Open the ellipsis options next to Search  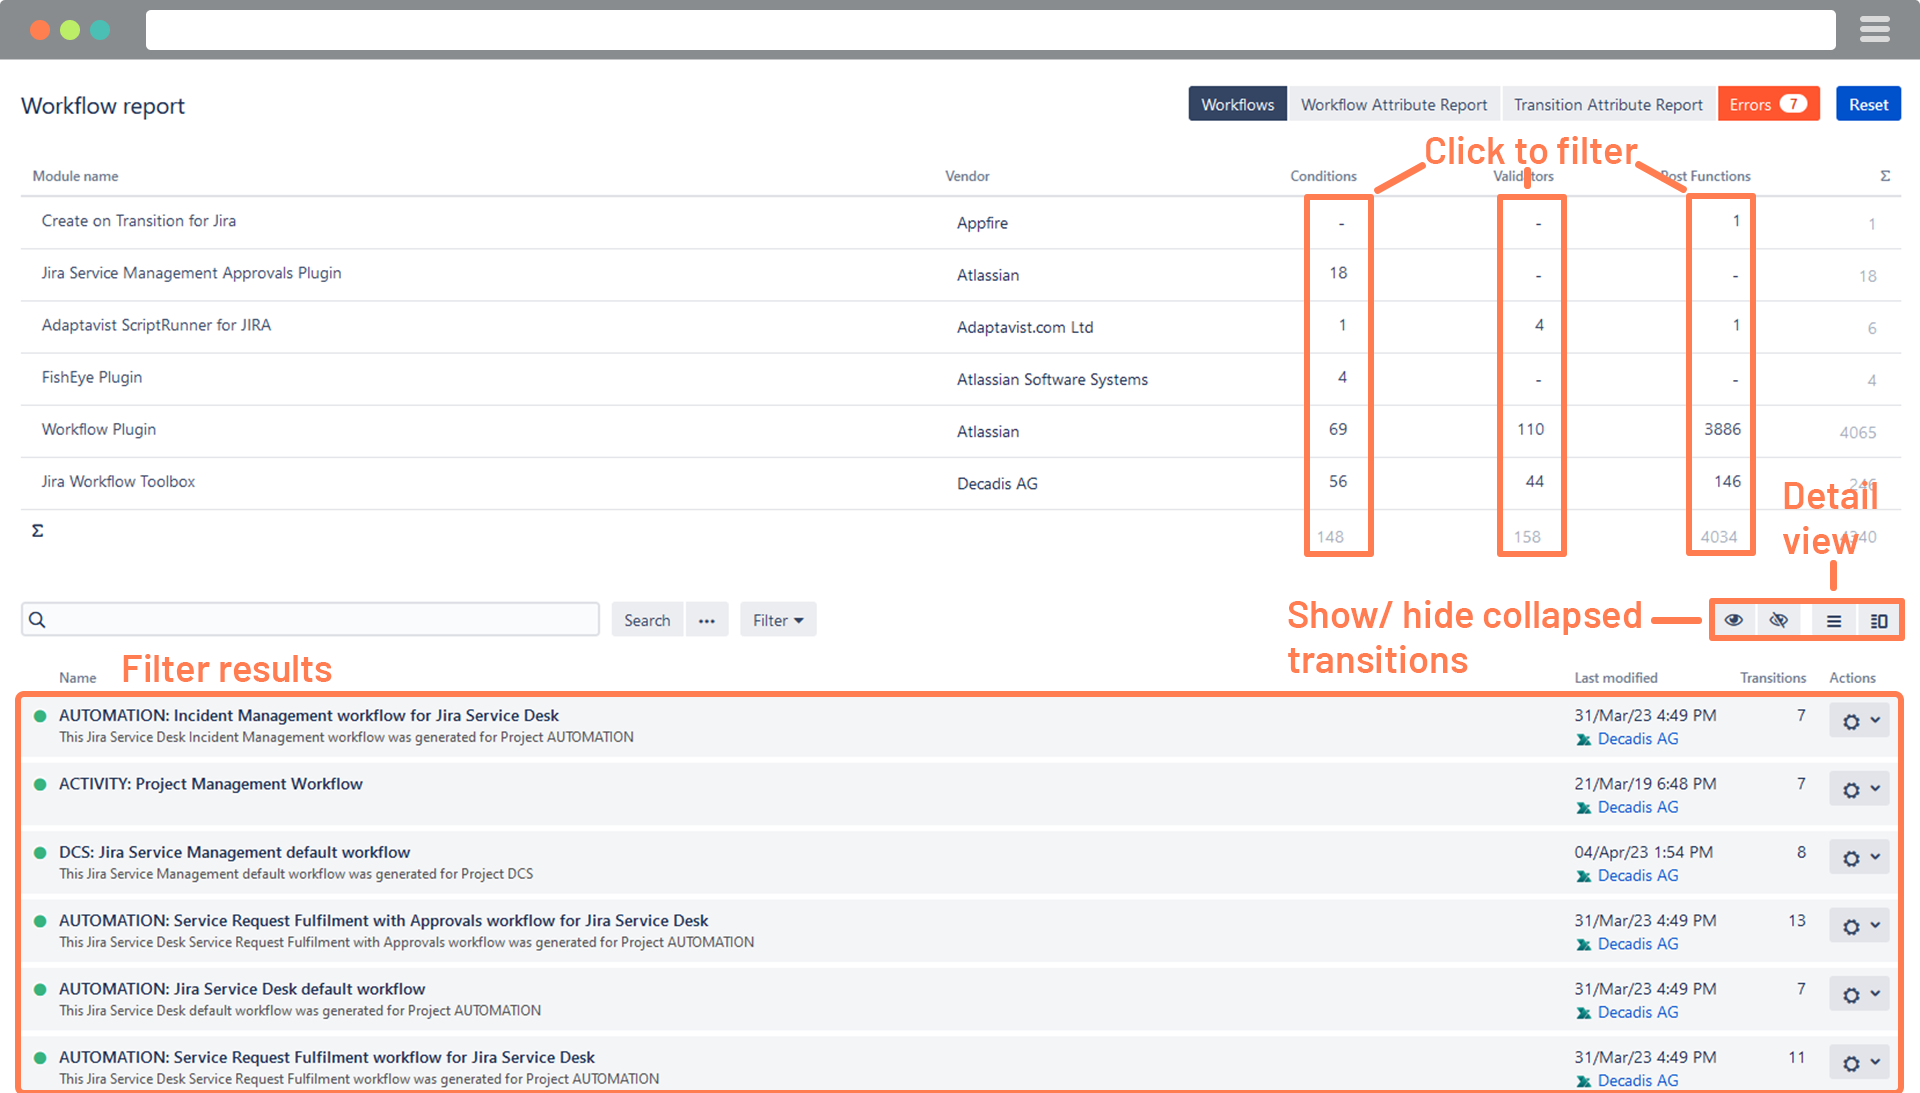[x=707, y=619]
